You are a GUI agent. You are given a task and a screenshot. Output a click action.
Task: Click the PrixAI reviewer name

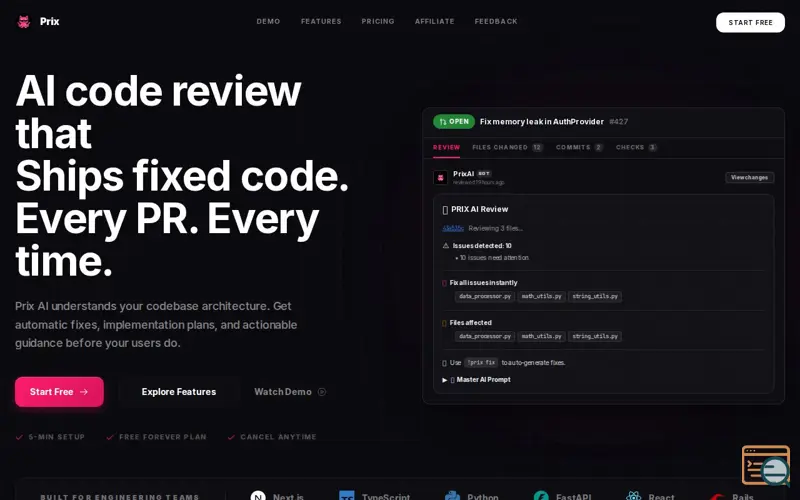click(x=463, y=174)
